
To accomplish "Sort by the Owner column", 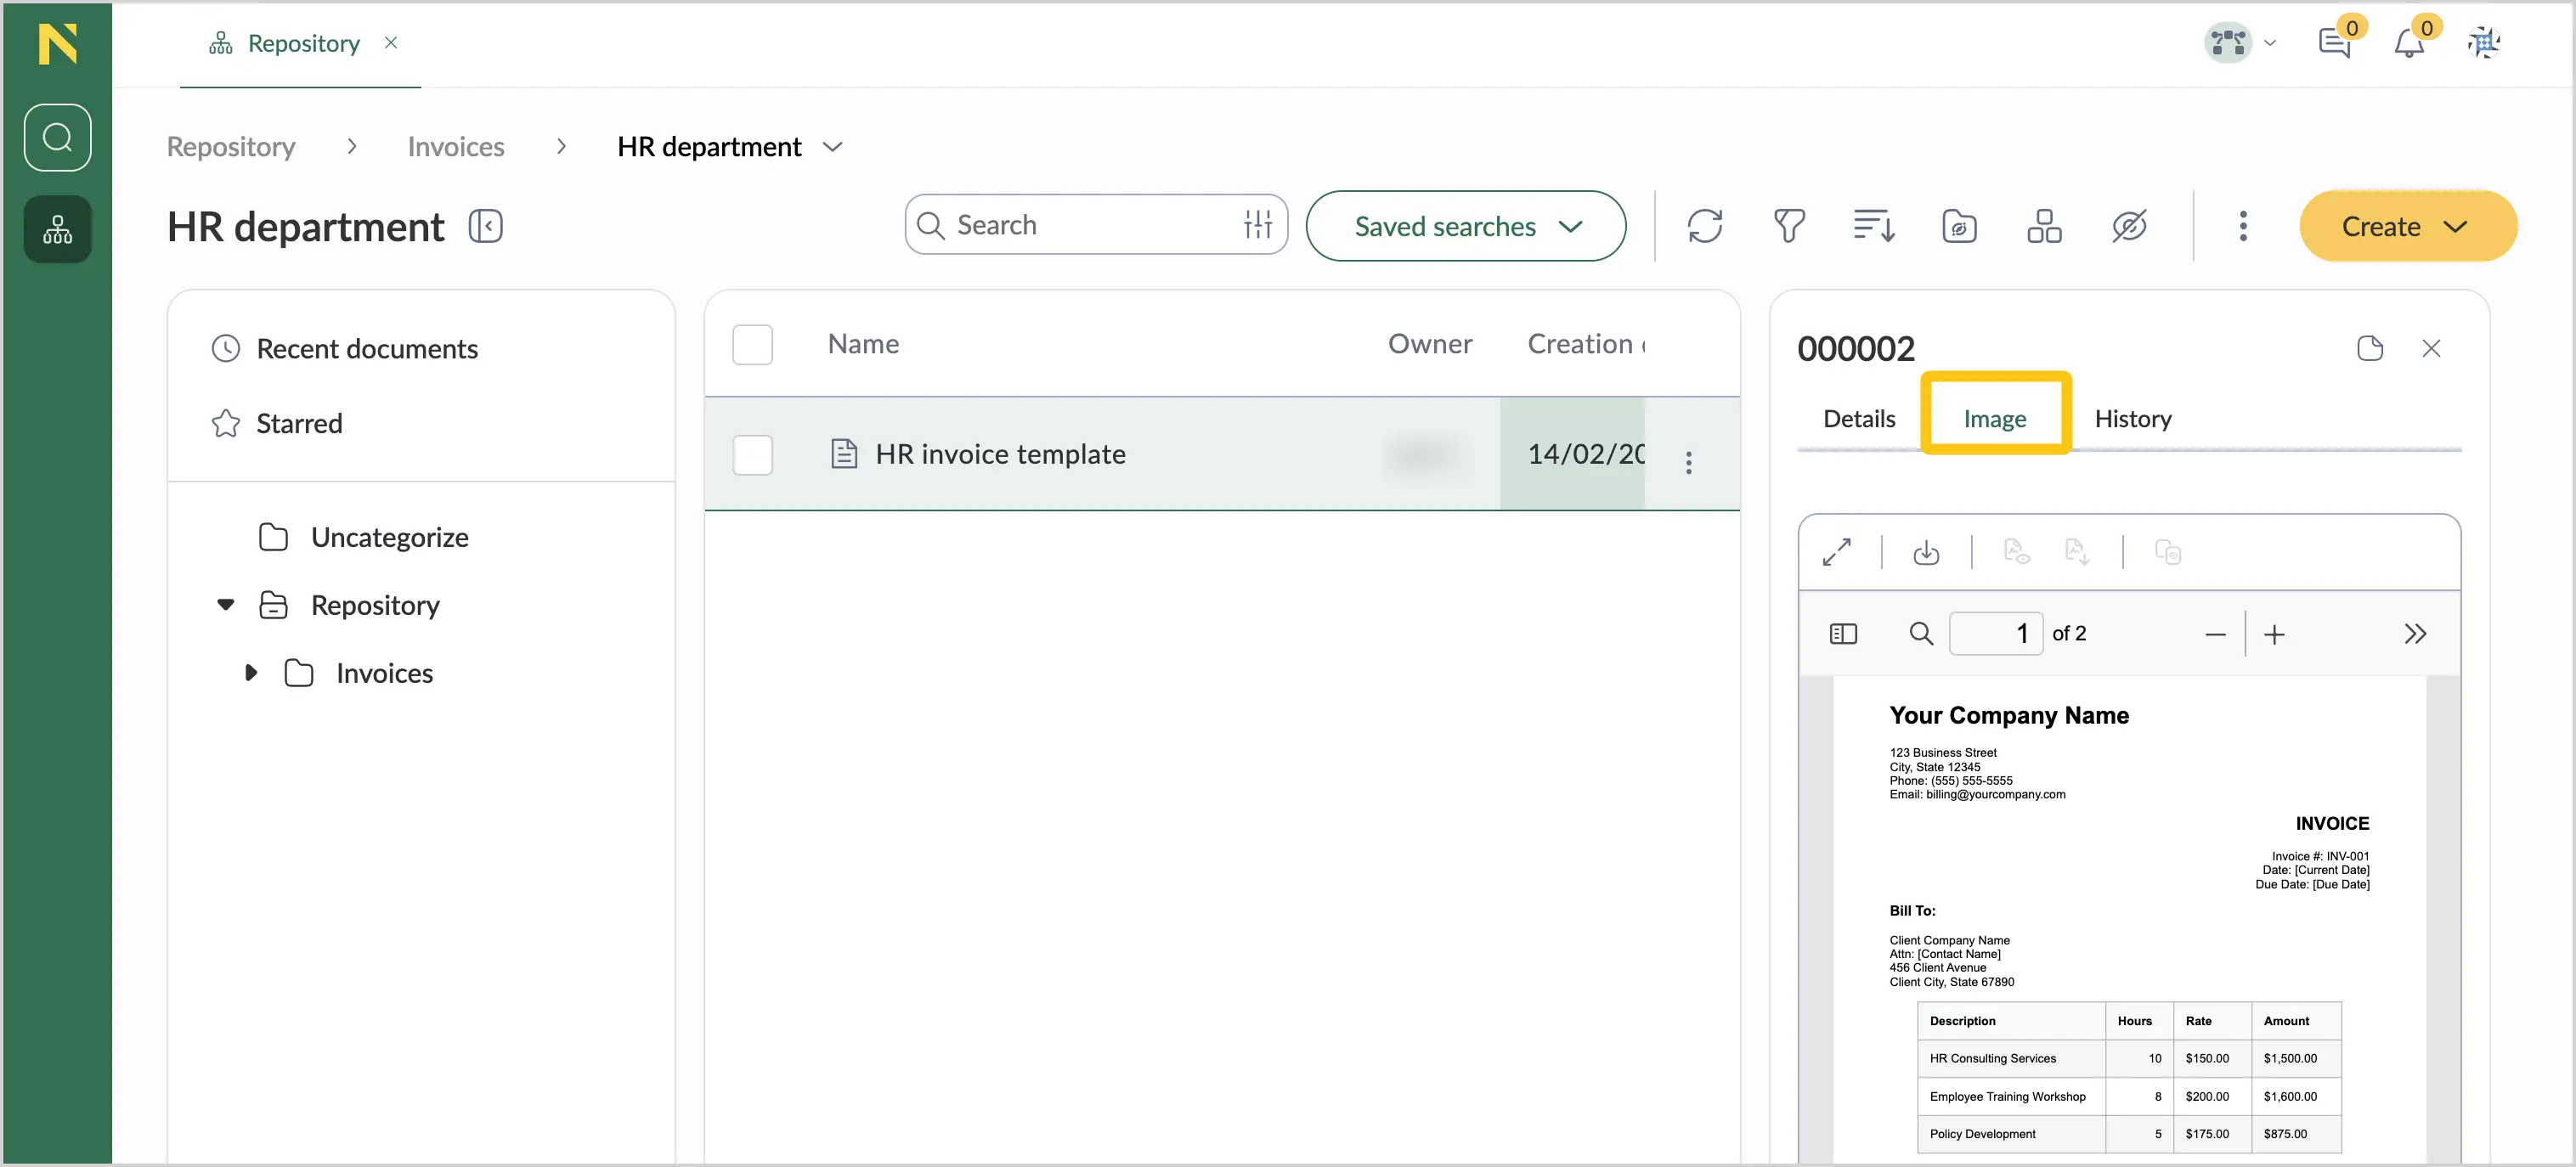I will 1430,344.
